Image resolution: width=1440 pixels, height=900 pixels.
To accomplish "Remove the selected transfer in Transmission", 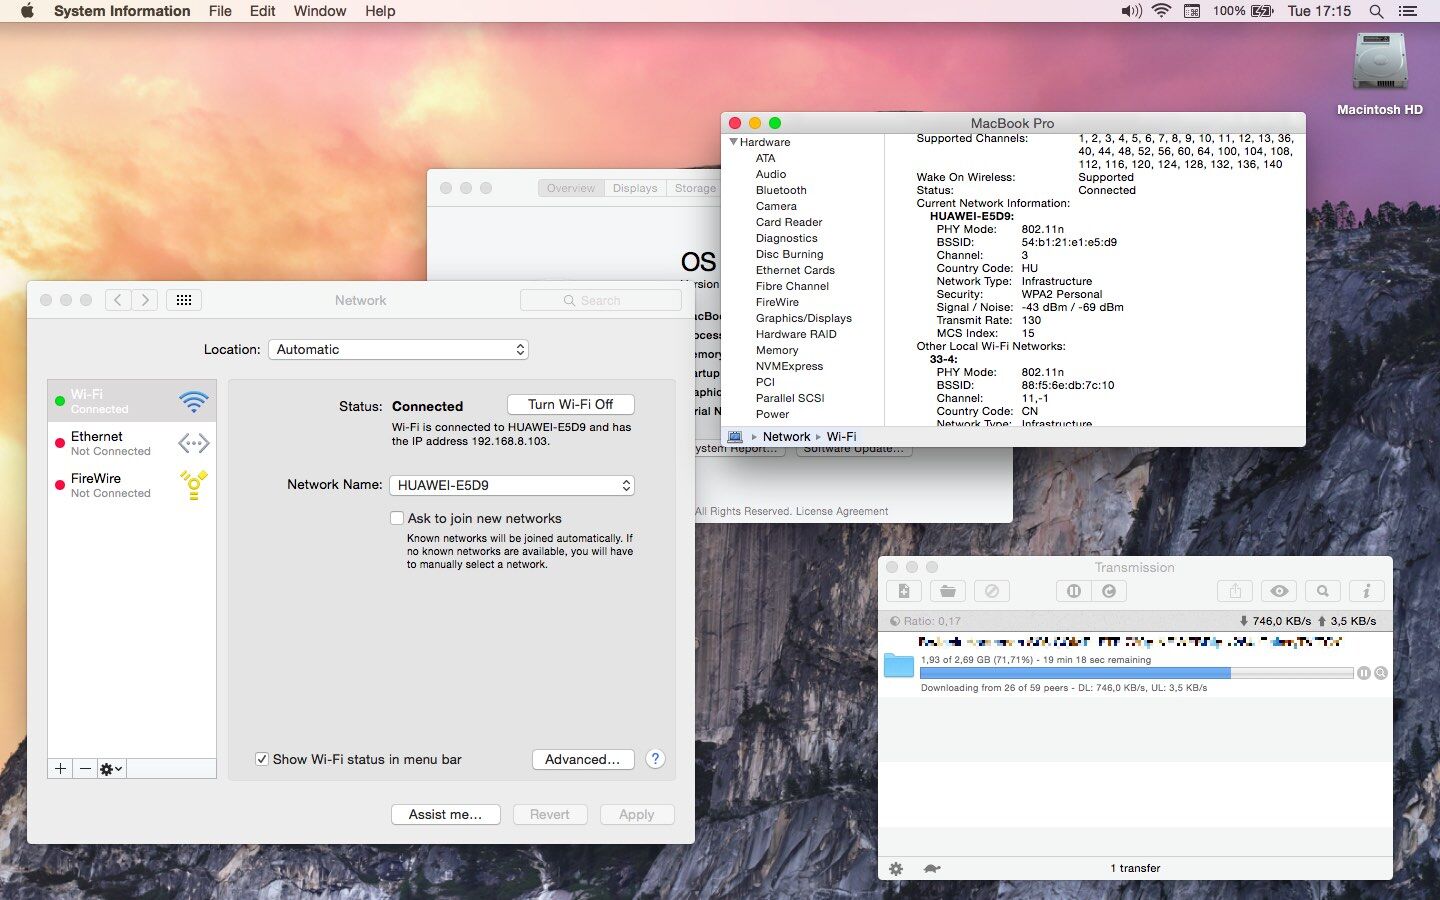I will click(x=992, y=591).
